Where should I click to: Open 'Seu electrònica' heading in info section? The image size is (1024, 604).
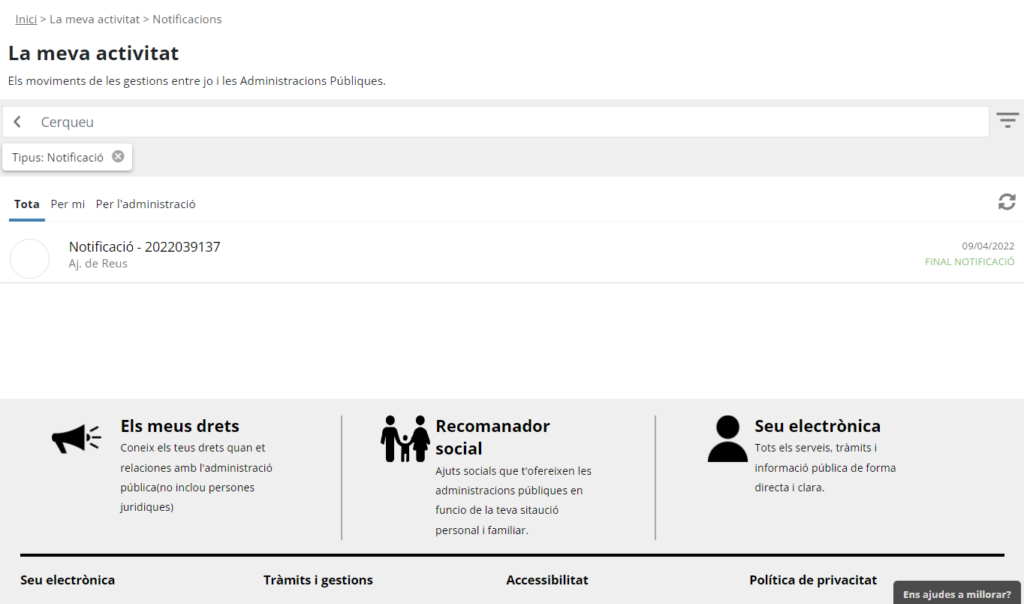click(817, 426)
